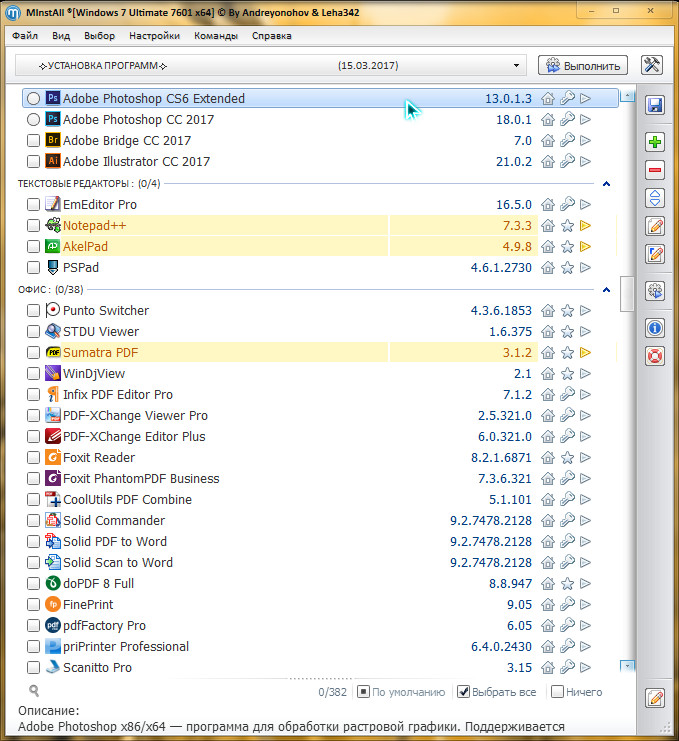Select Adobe Photoshop CC 2017 radio button
This screenshot has width=679, height=741.
coord(33,120)
